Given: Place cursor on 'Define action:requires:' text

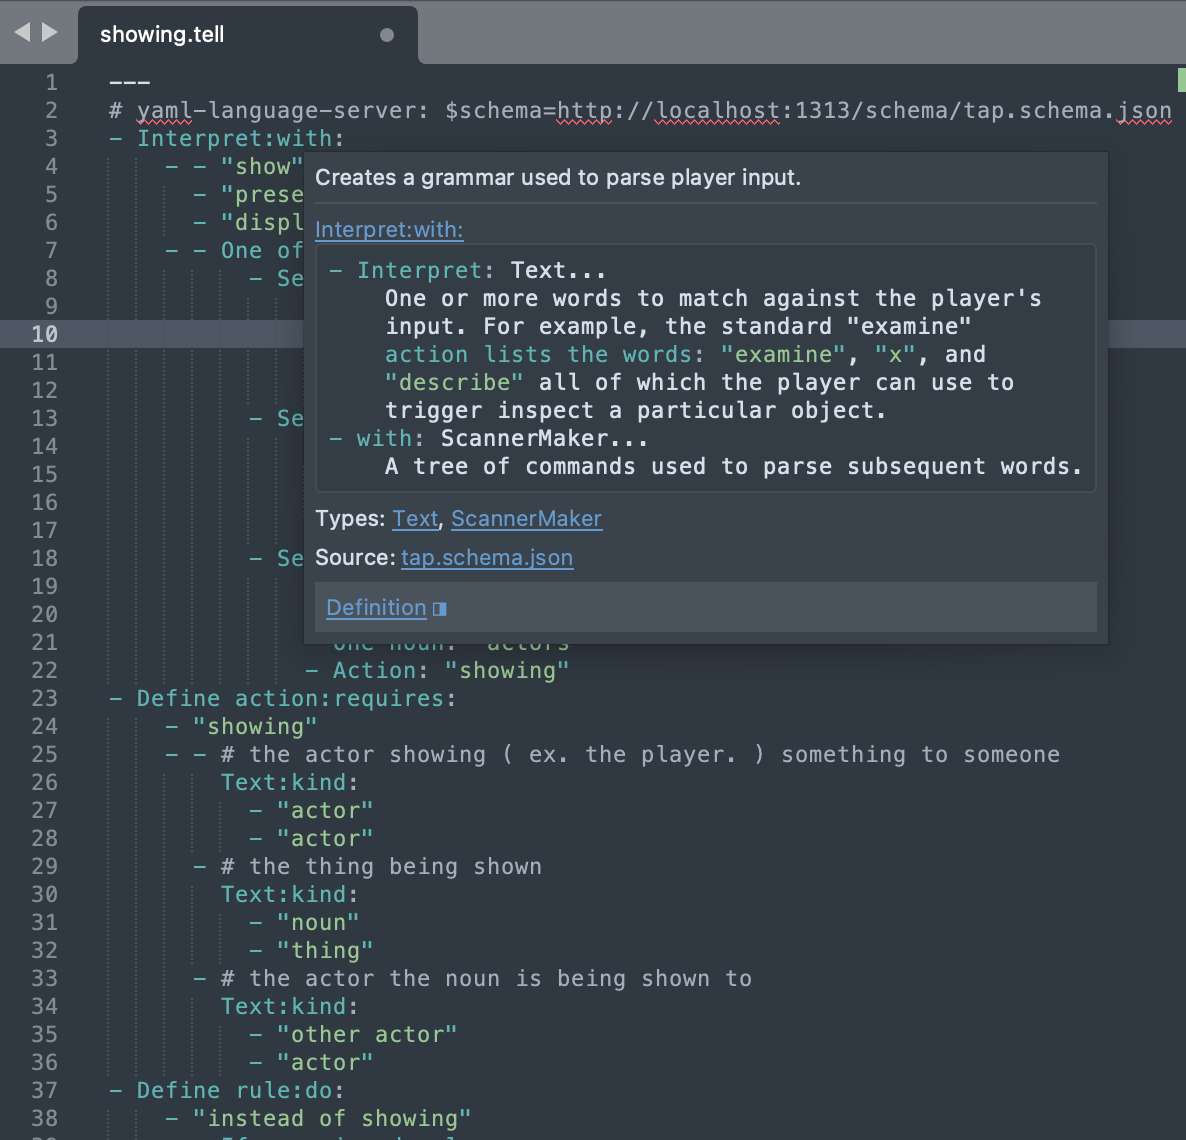Looking at the screenshot, I should pyautogui.click(x=296, y=698).
